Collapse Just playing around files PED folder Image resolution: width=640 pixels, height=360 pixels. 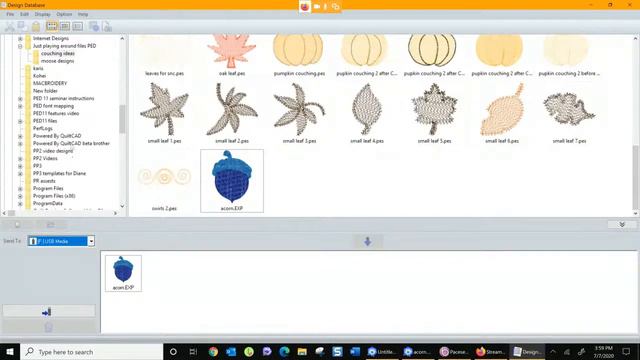[20, 46]
